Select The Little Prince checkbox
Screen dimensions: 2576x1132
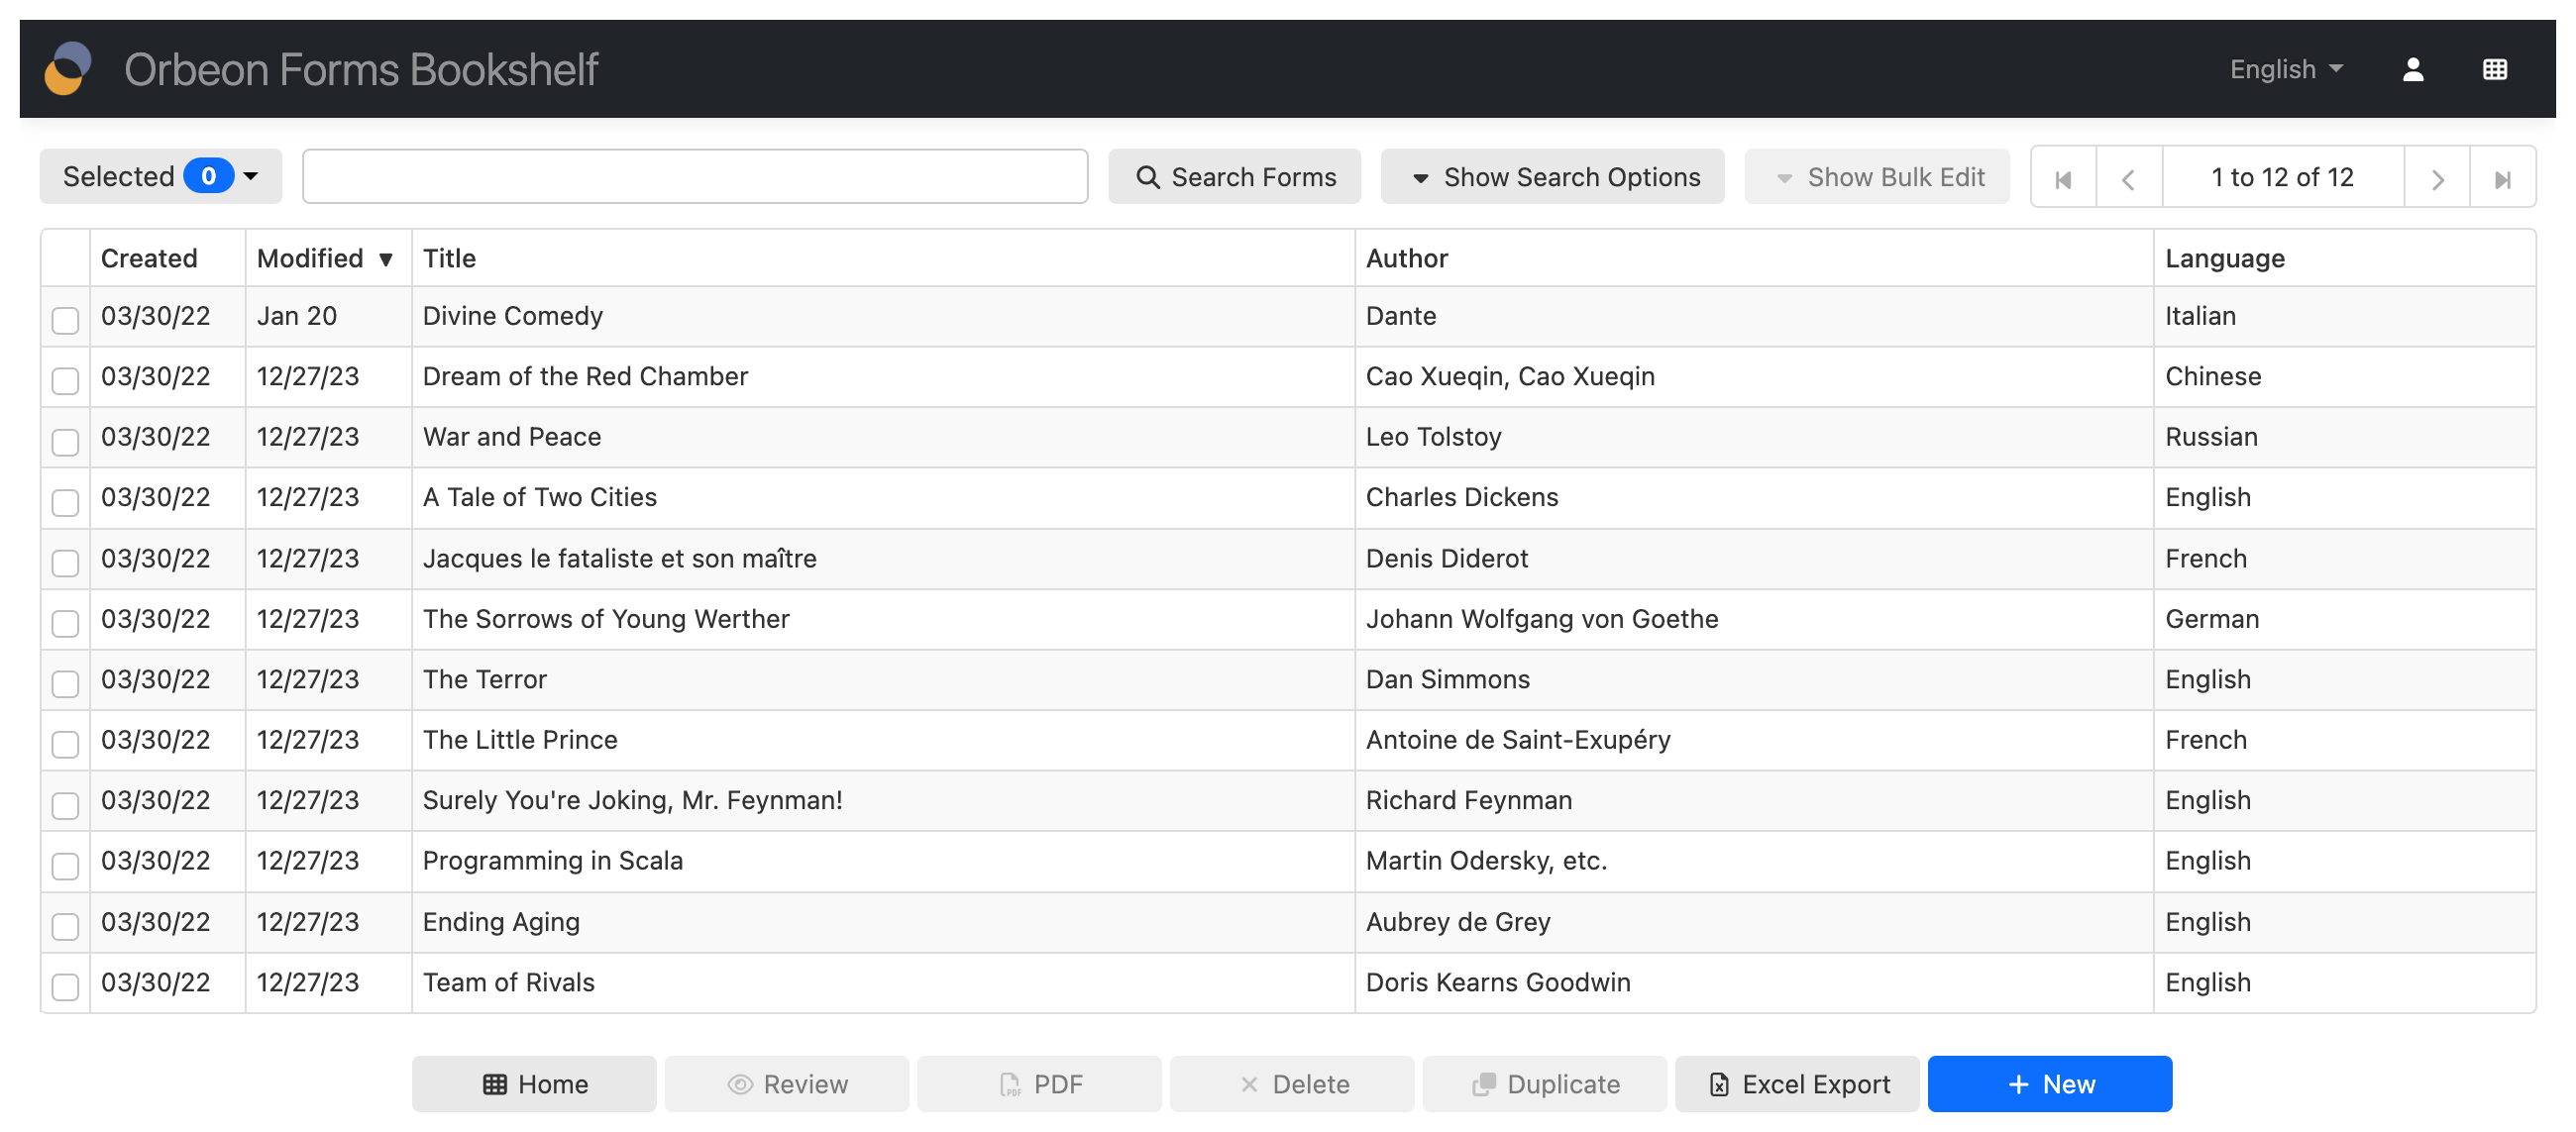tap(65, 744)
